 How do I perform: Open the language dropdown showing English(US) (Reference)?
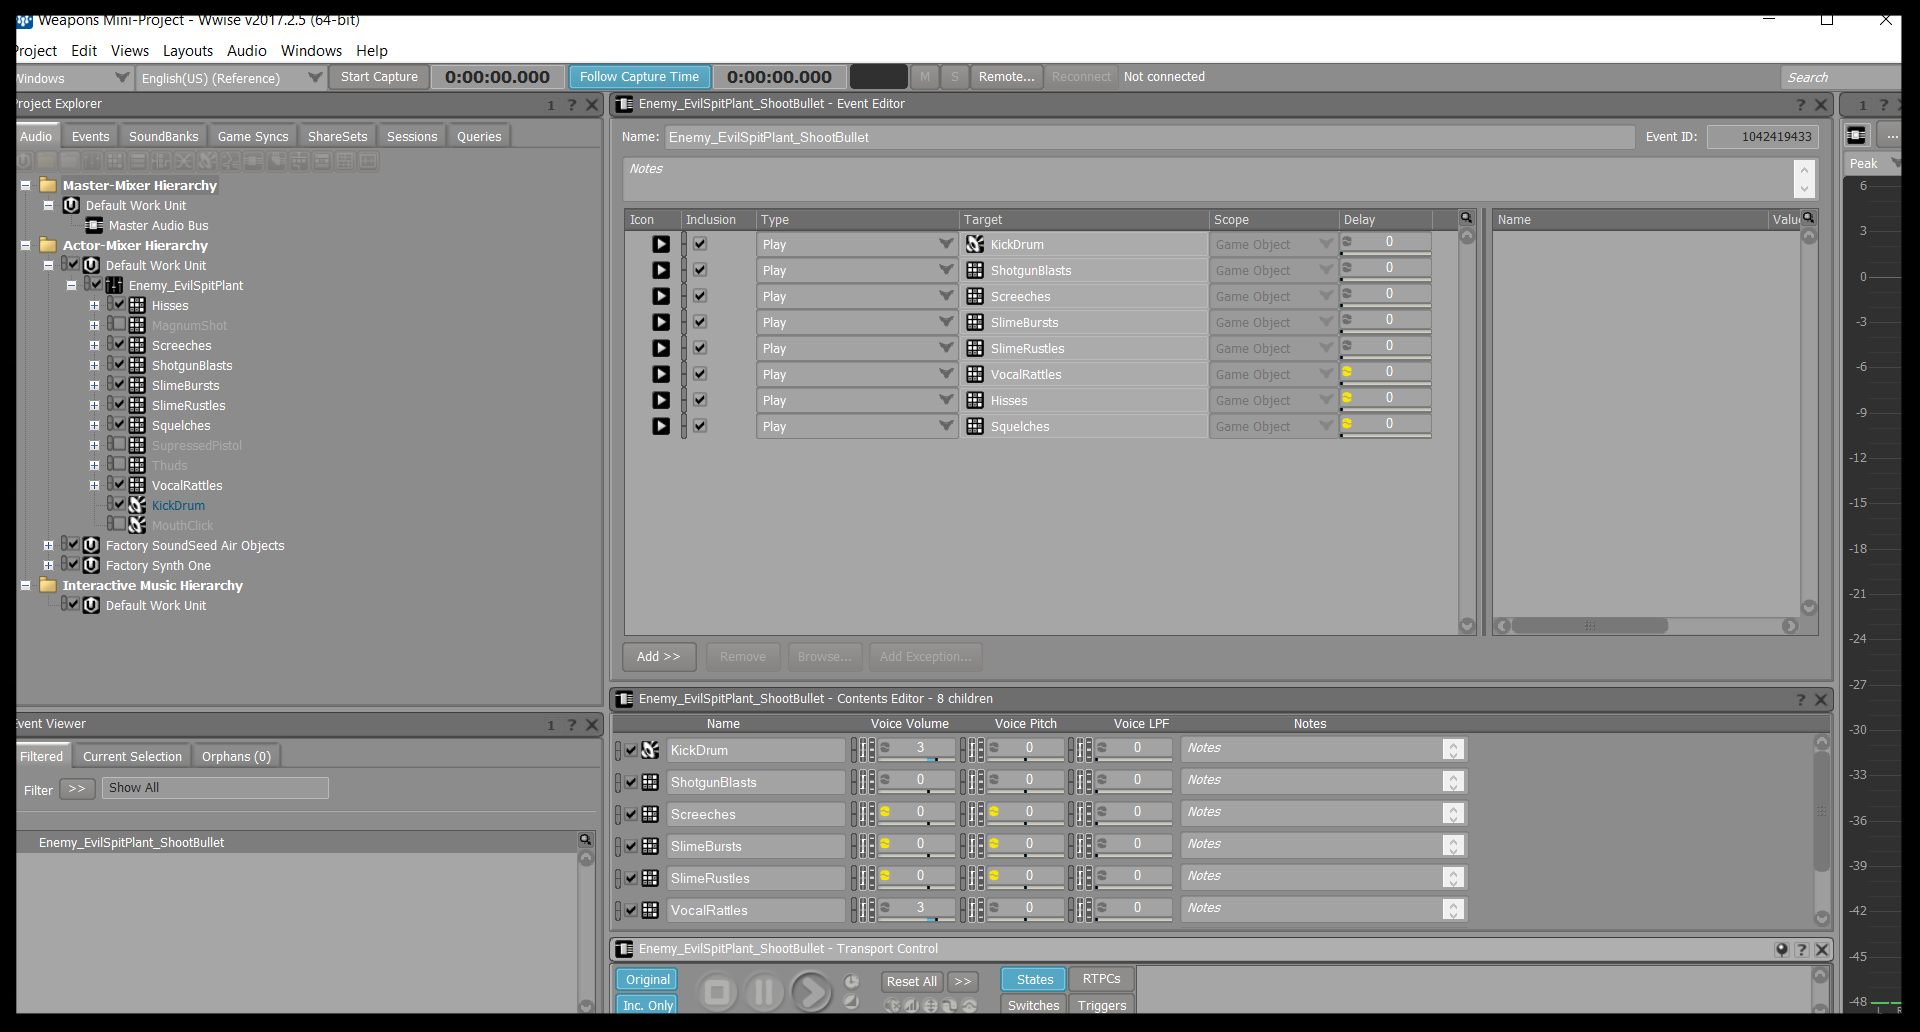coord(315,78)
